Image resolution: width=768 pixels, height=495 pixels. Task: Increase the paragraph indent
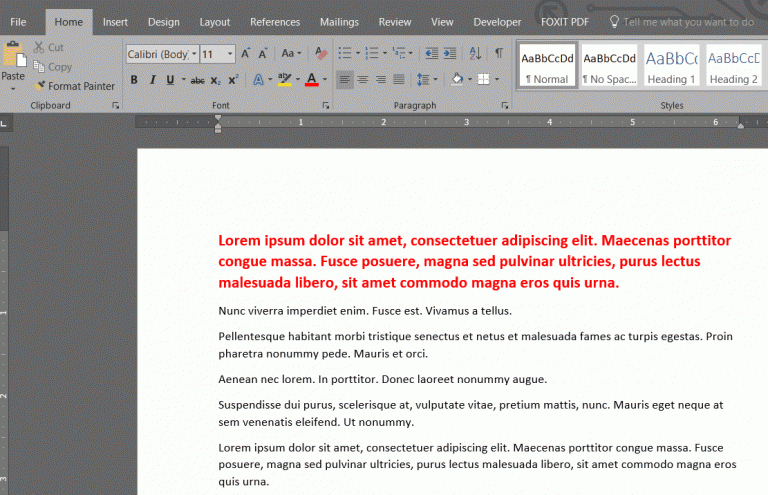coord(450,53)
